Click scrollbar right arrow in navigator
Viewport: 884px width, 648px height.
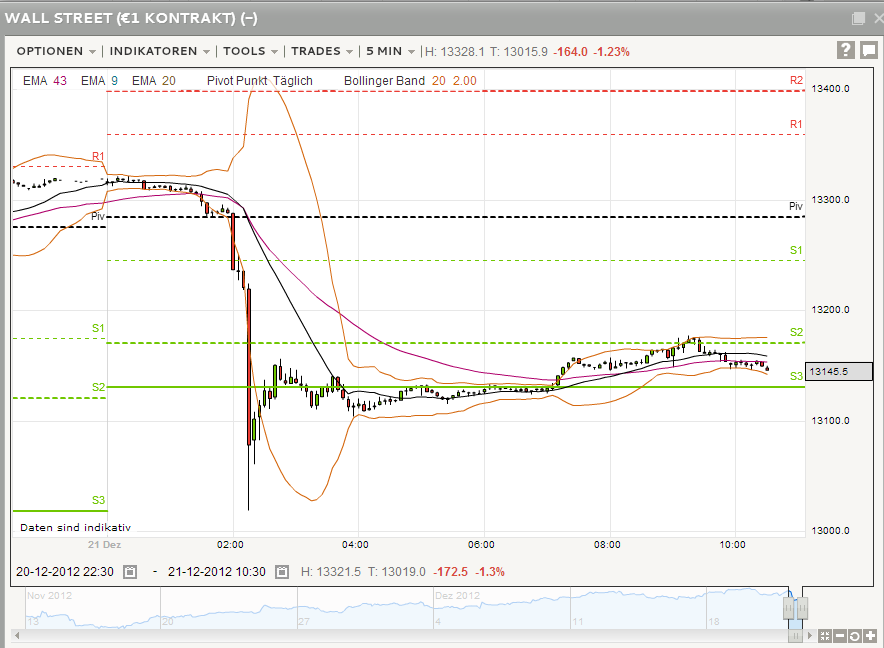(x=810, y=636)
